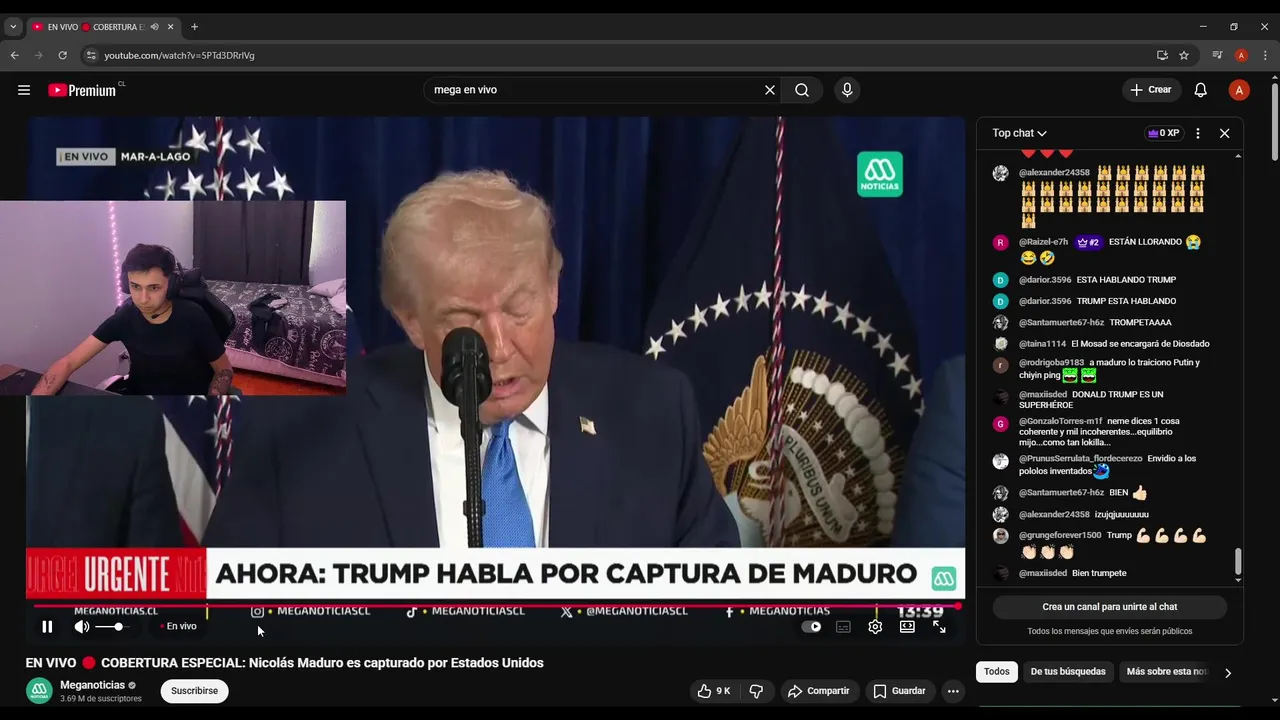
Task: Click the browser back arrow
Action: pos(15,55)
